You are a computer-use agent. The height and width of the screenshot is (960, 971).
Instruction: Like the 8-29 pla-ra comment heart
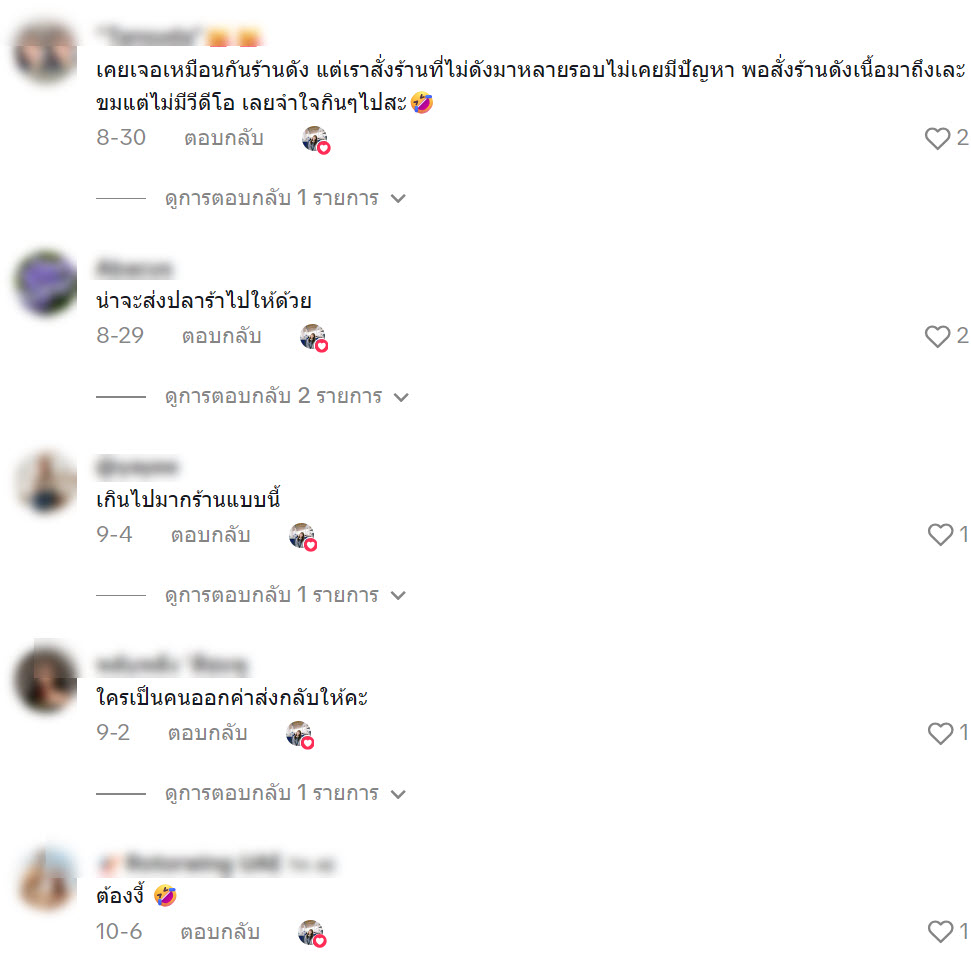[x=937, y=336]
